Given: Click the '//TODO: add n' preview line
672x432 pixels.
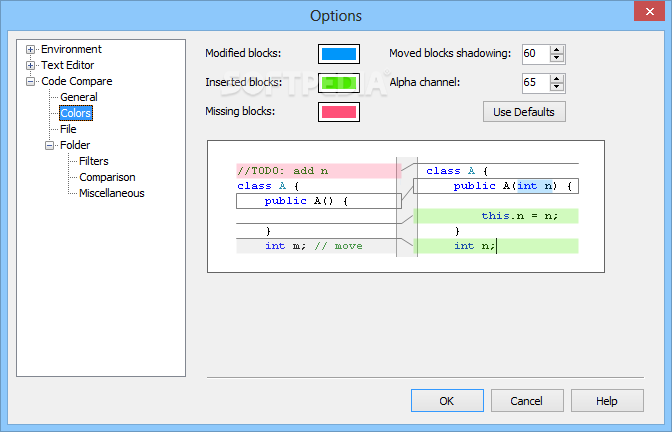Looking at the screenshot, I should coord(318,171).
